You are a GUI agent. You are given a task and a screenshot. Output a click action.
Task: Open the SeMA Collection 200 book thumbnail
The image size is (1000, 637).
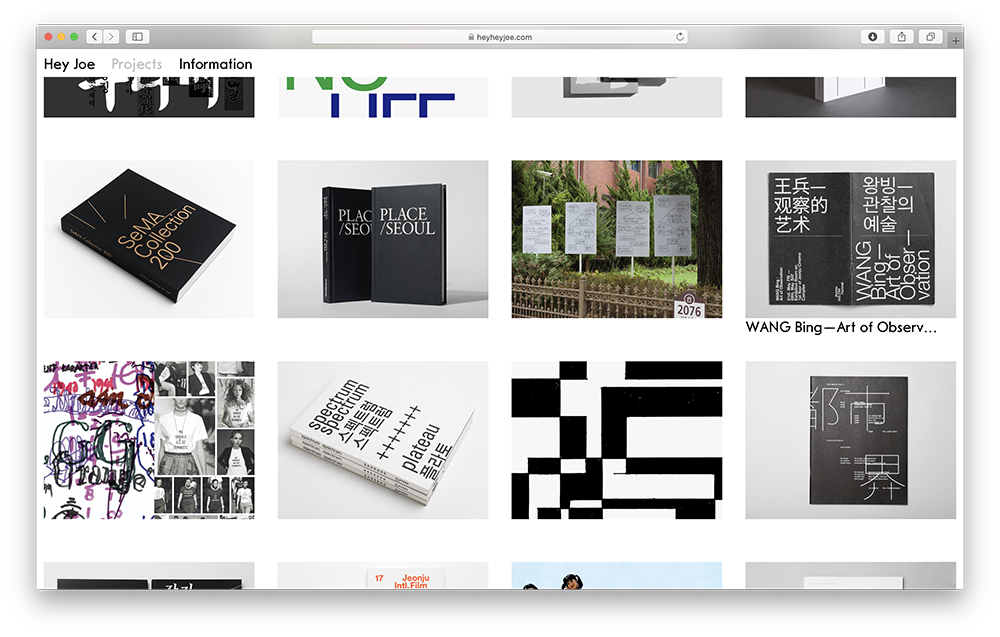pos(149,239)
